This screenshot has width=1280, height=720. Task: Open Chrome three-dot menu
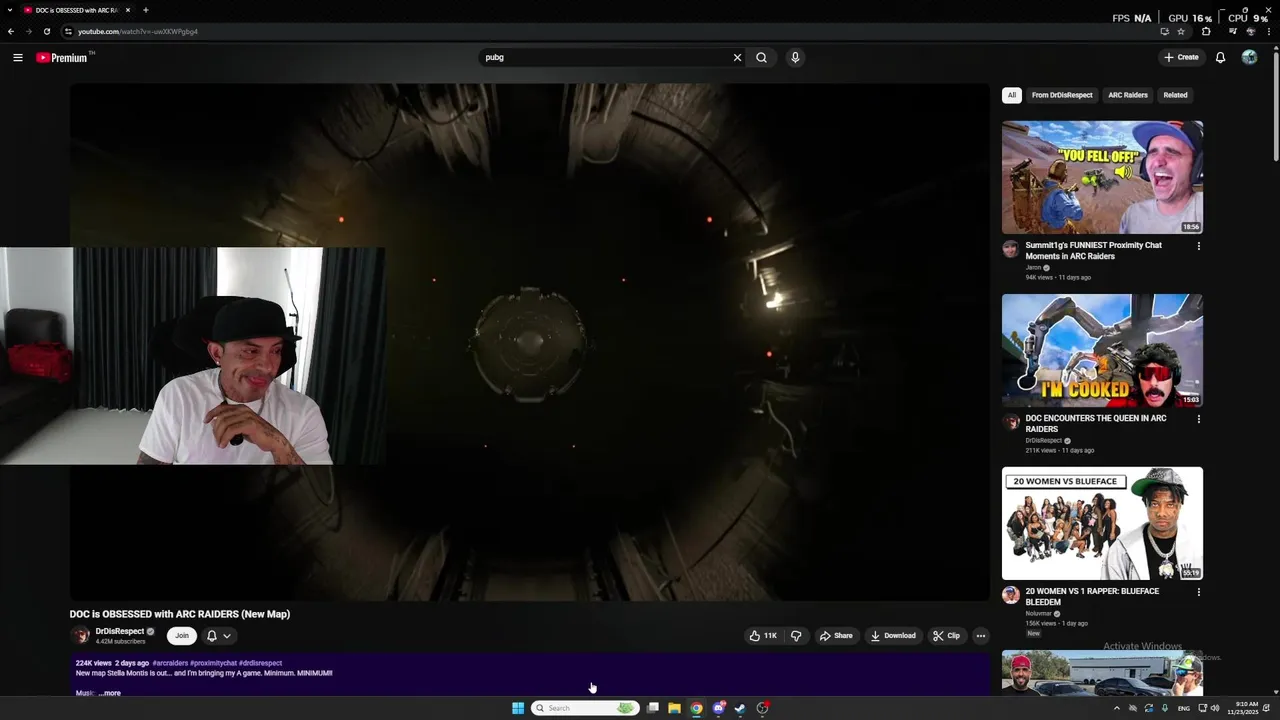(x=1268, y=31)
